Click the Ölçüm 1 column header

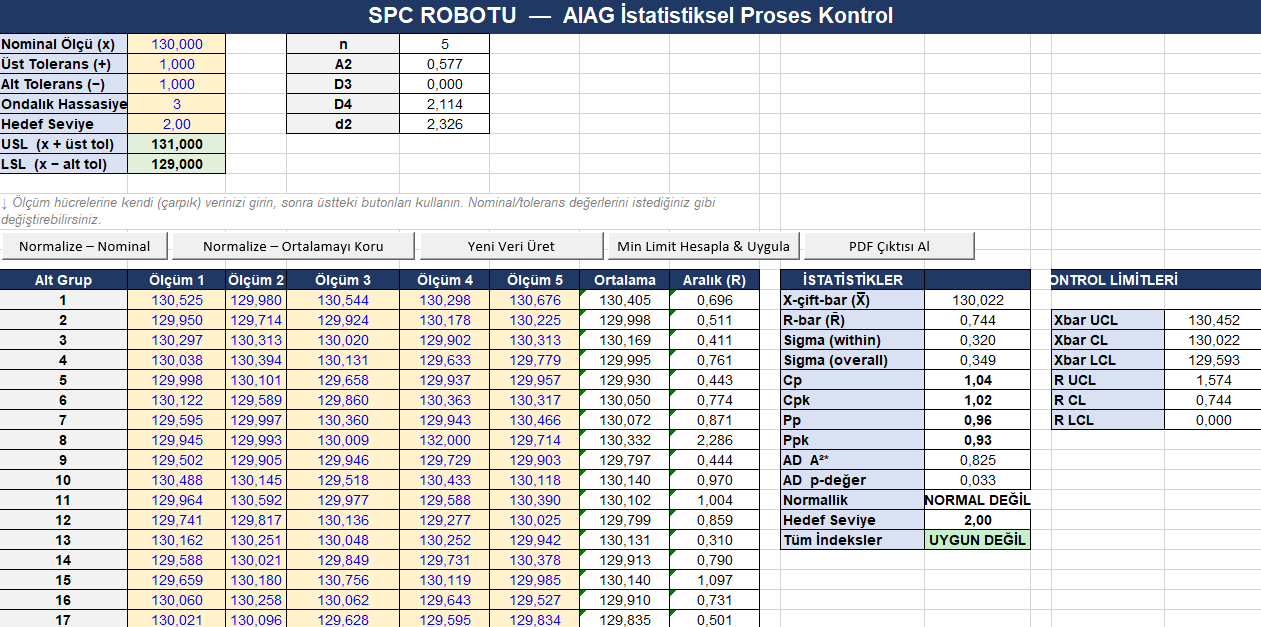tap(177, 280)
